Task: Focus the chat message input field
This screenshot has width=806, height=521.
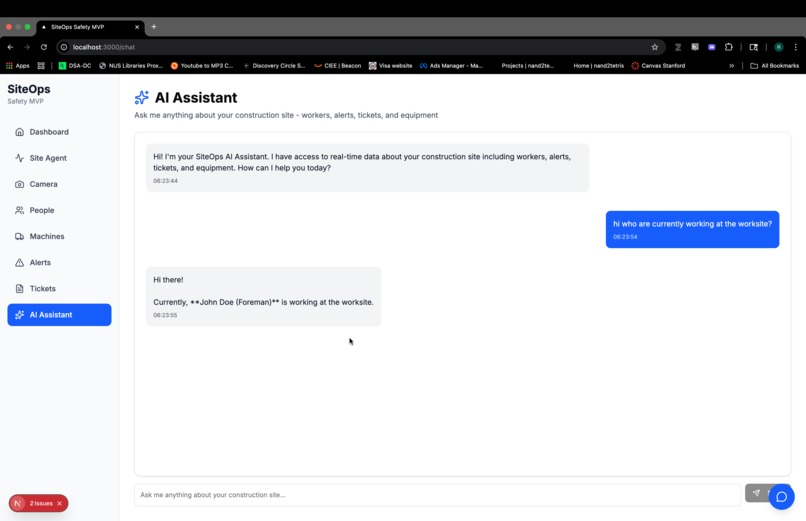Action: click(437, 495)
